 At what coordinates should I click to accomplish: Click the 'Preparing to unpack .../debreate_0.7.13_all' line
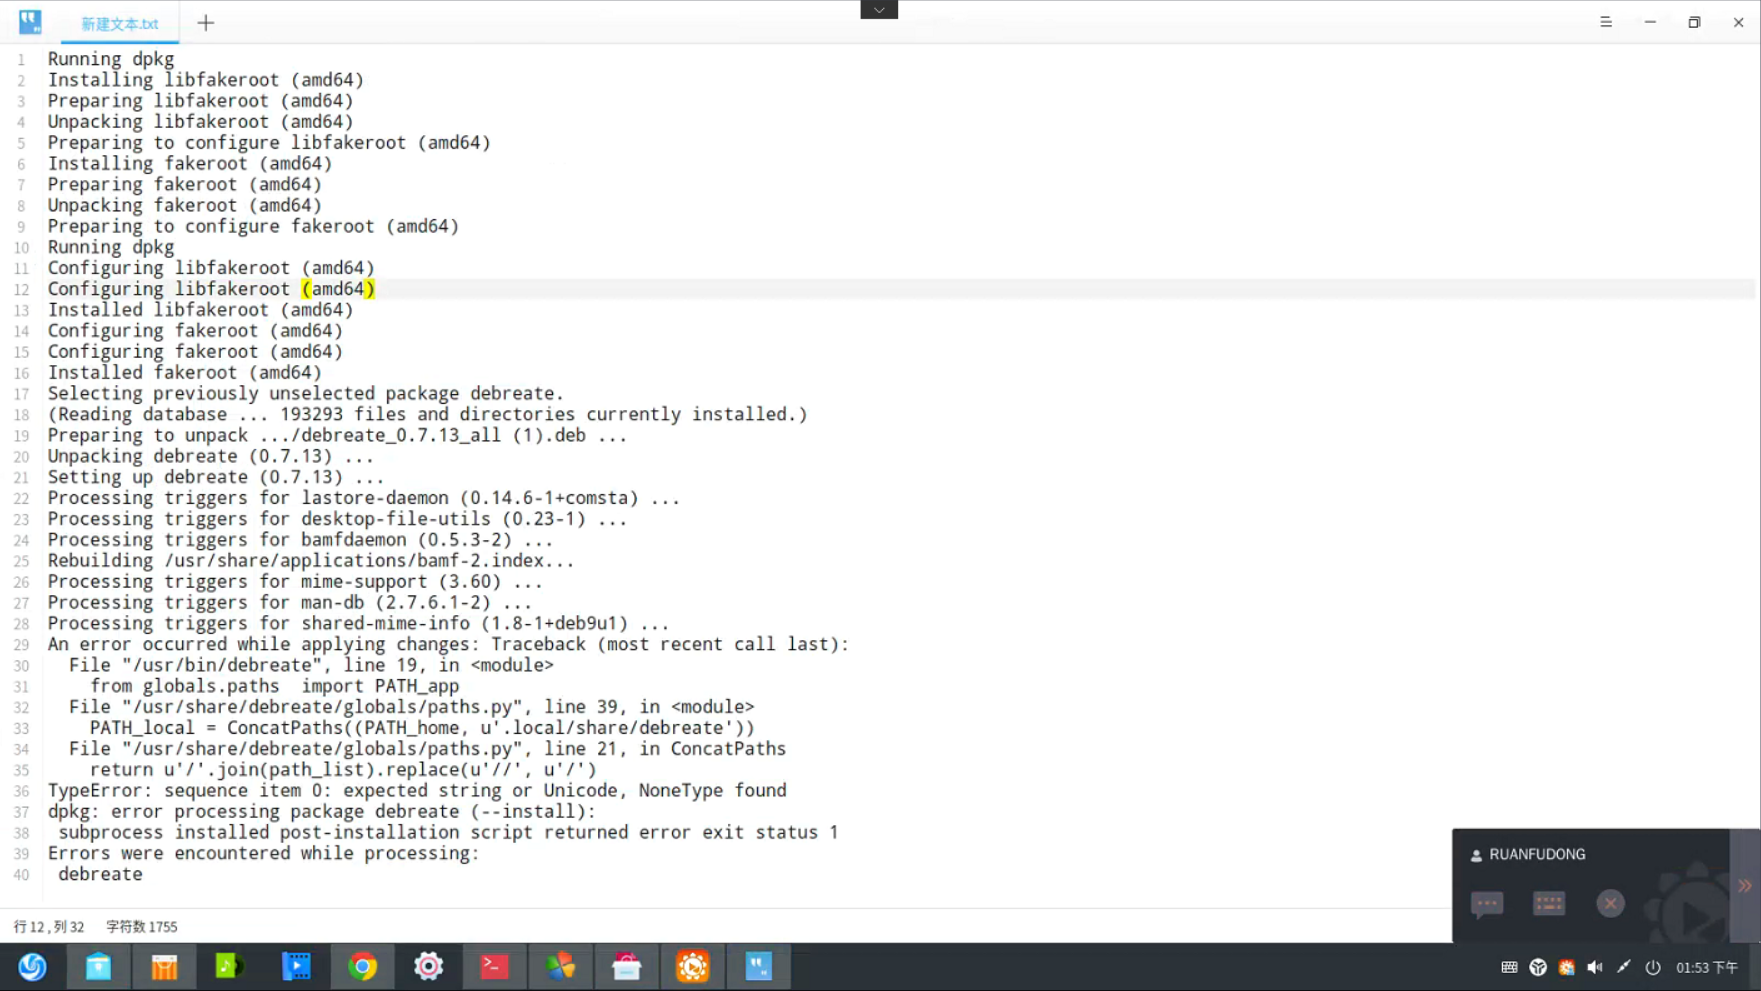click(x=338, y=436)
